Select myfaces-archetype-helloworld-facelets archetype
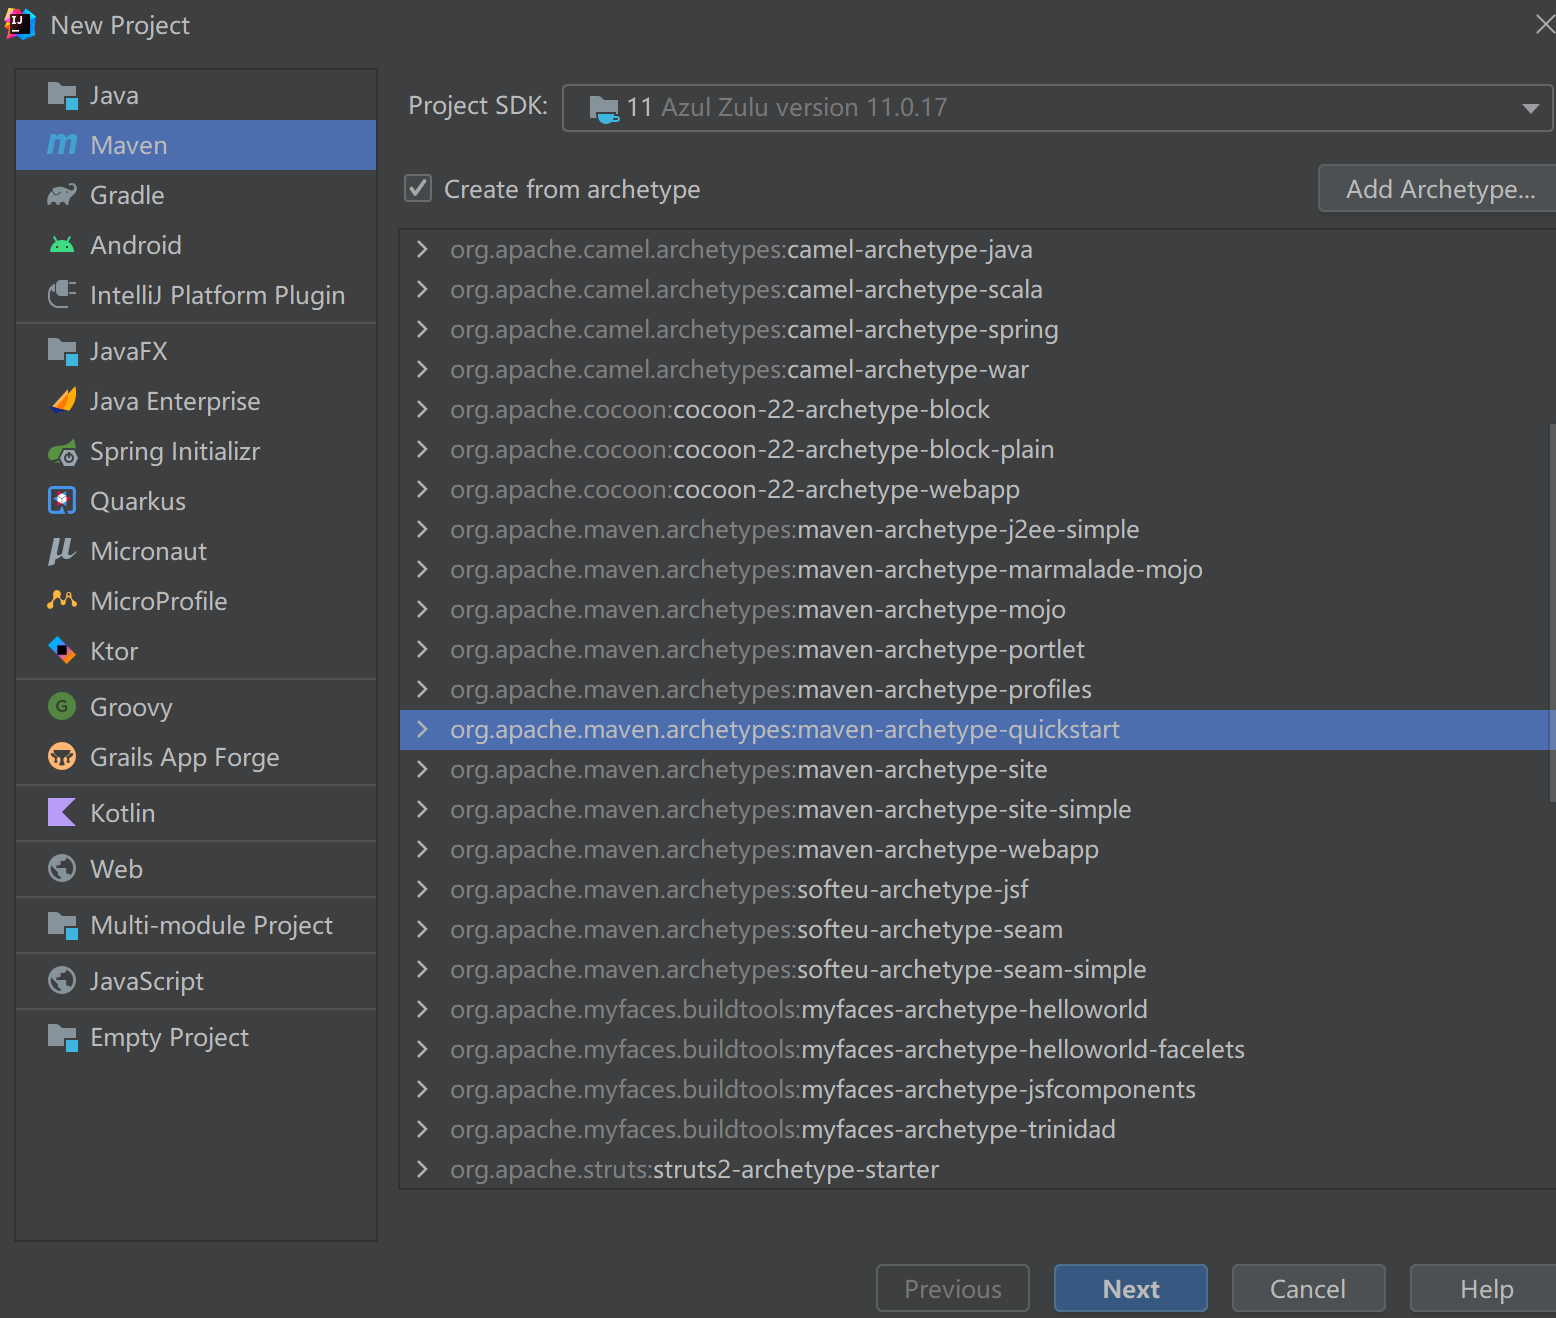The width and height of the screenshot is (1556, 1318). [x=976, y=1049]
